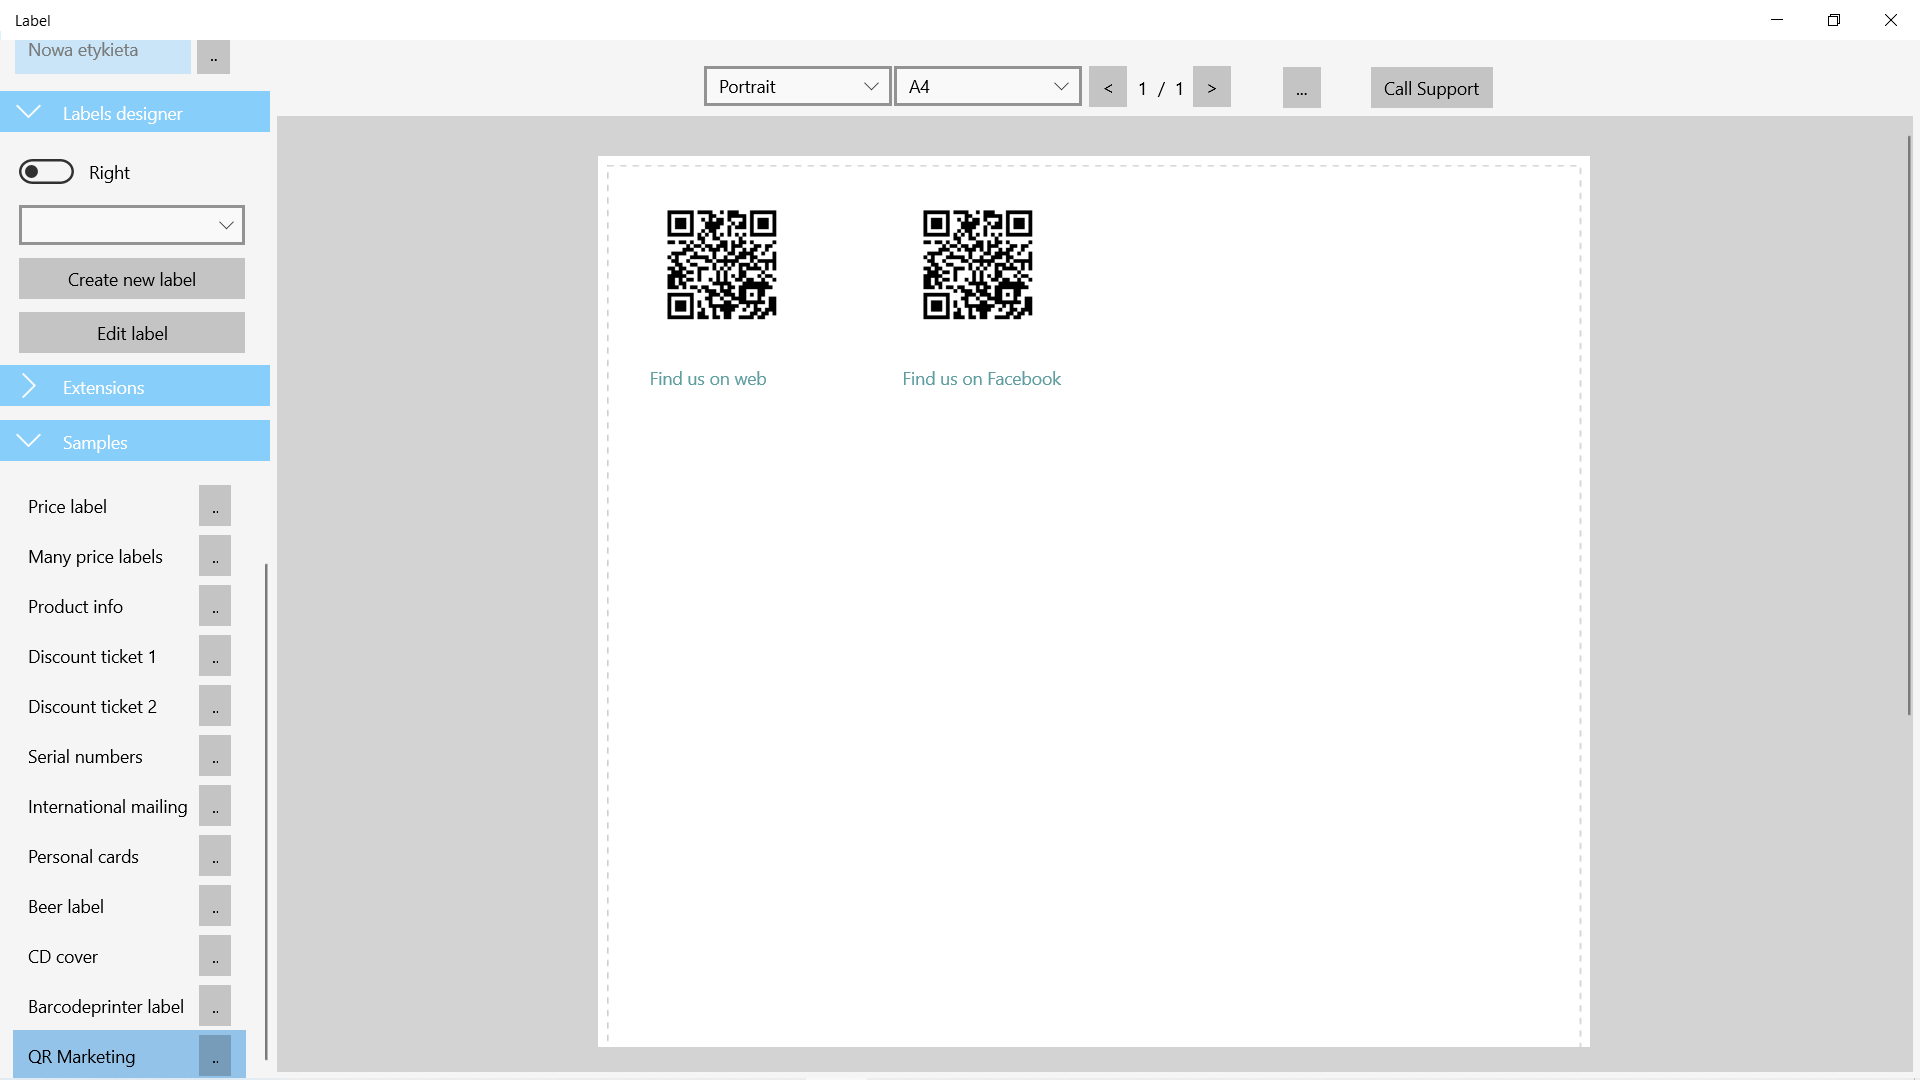
Task: Open the Find us on Facebook link
Action: (981, 378)
